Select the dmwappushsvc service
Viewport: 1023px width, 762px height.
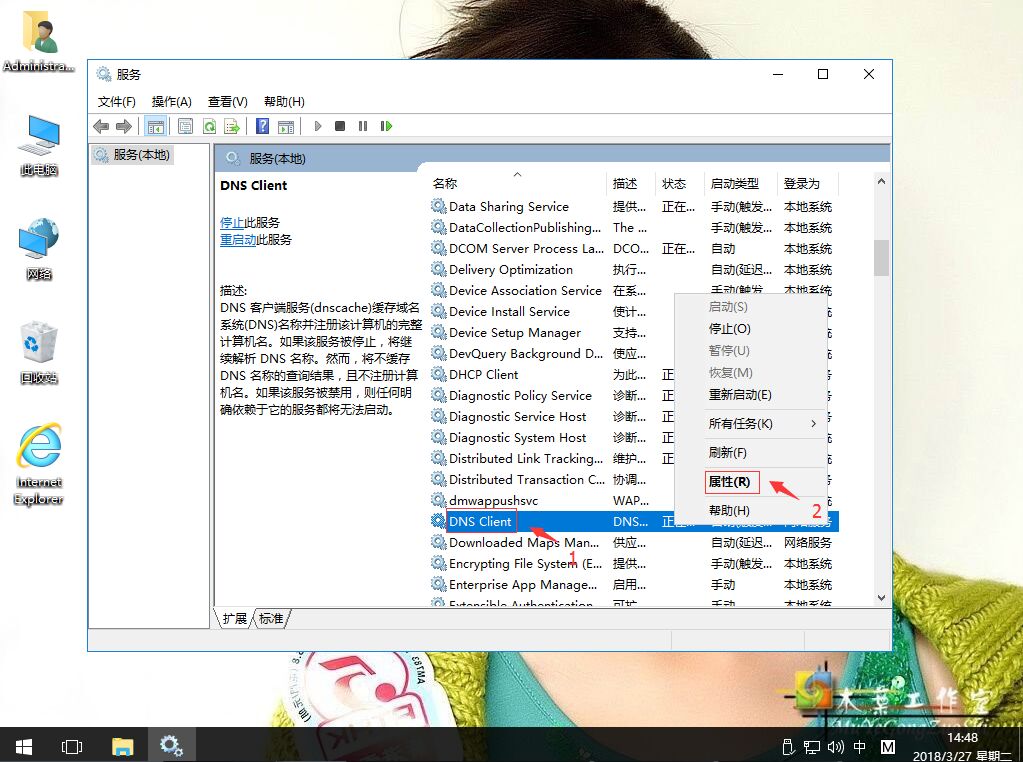[x=551, y=500]
